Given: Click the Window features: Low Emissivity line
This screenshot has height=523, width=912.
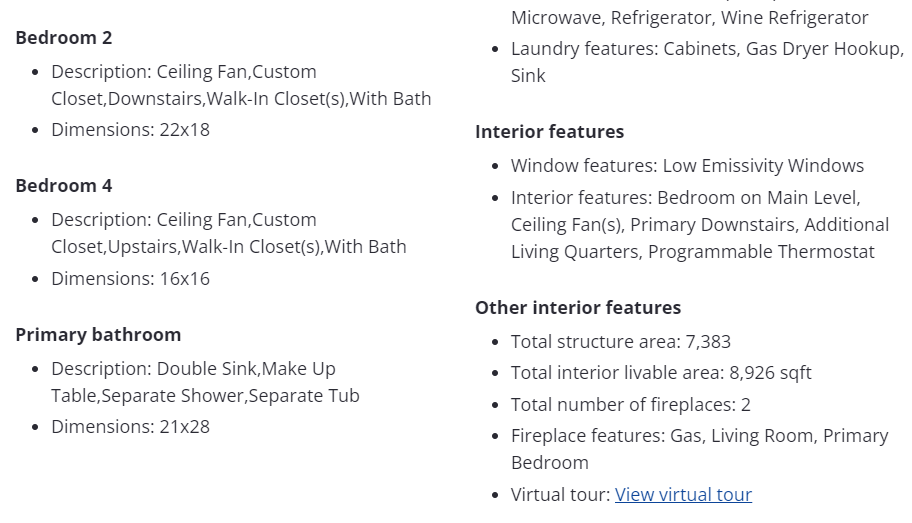Looking at the screenshot, I should pos(687,166).
